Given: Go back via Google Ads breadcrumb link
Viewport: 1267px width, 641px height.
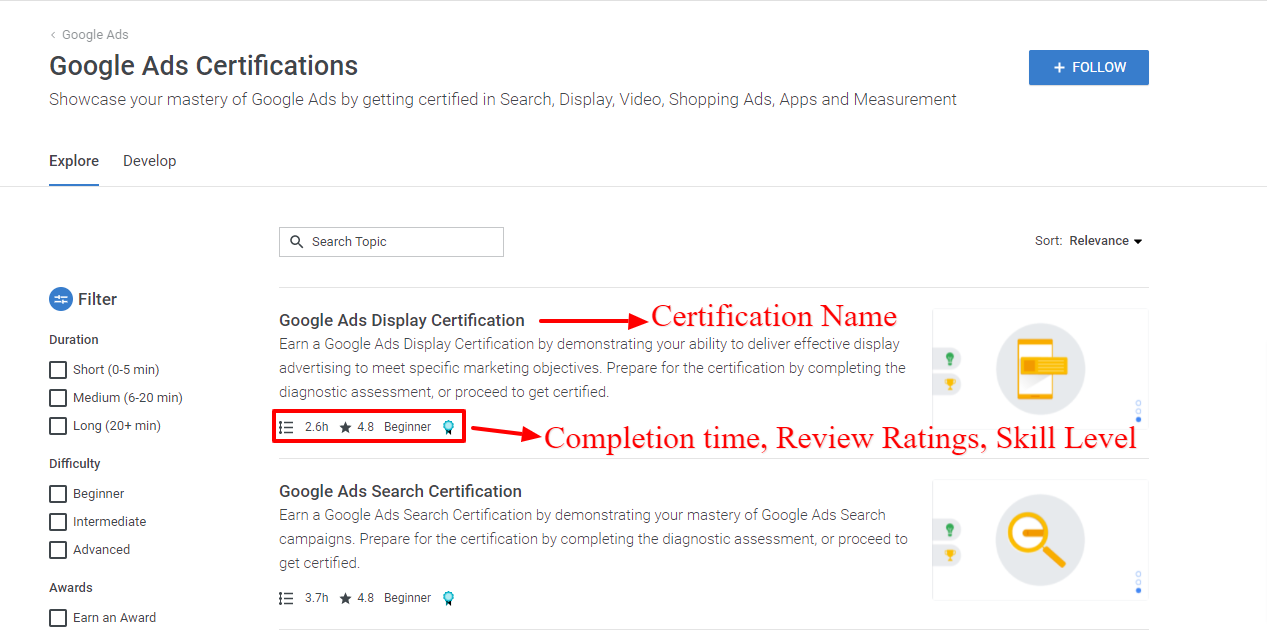Looking at the screenshot, I should pos(95,35).
